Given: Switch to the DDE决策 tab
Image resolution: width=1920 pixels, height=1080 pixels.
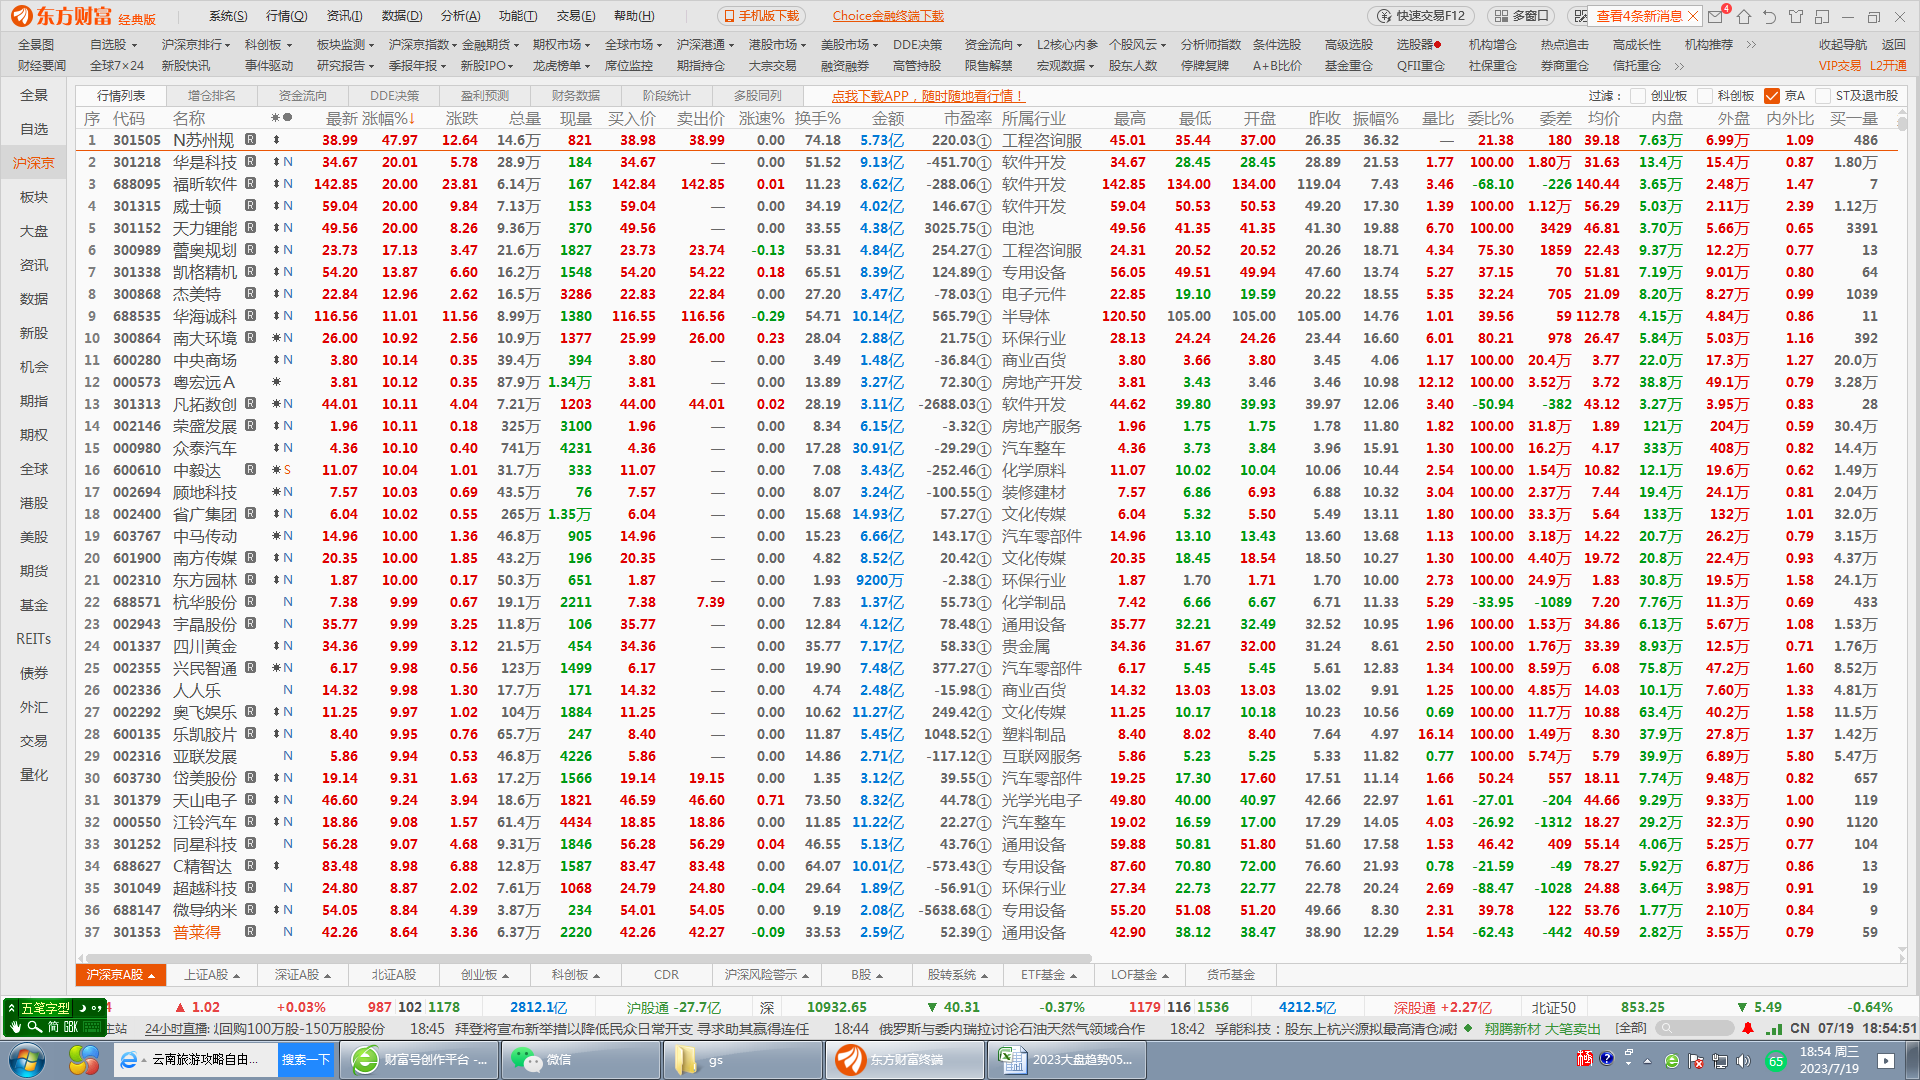Looking at the screenshot, I should (x=394, y=96).
